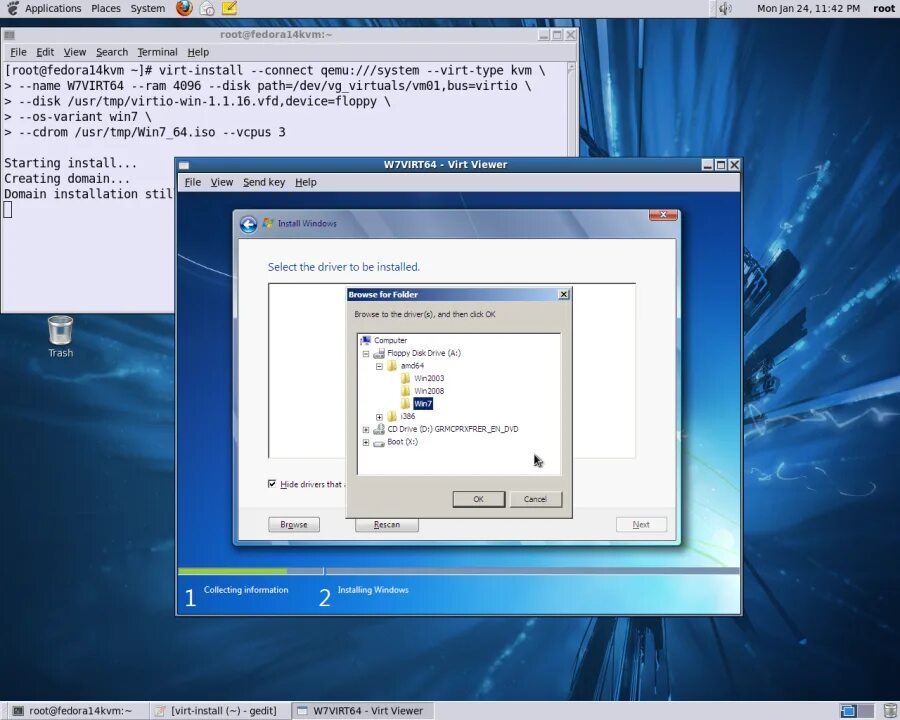This screenshot has height=720, width=900.
Task: Select the i386 folder icon
Action: click(392, 416)
